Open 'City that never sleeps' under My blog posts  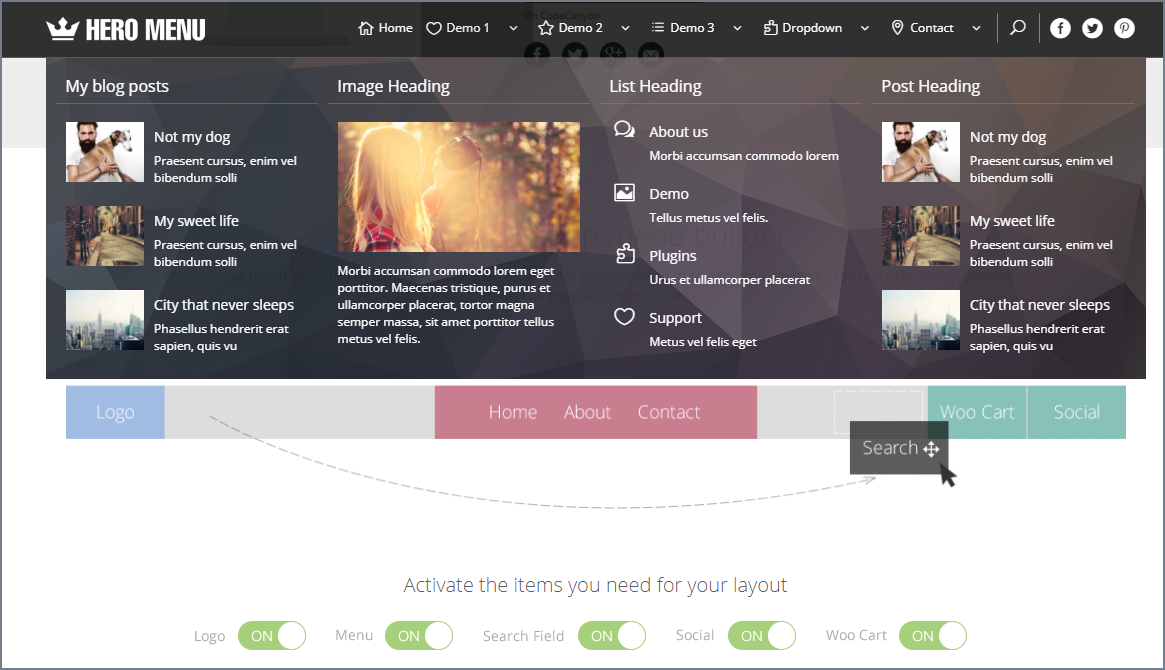tap(224, 305)
